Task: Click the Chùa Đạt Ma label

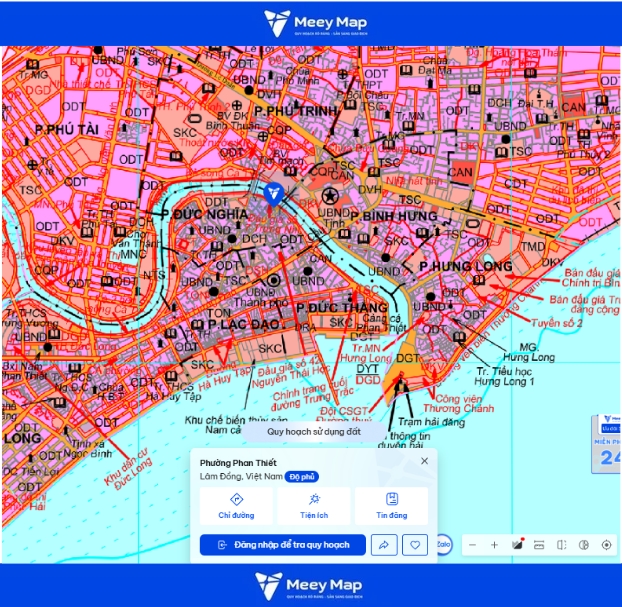Action: click(435, 65)
